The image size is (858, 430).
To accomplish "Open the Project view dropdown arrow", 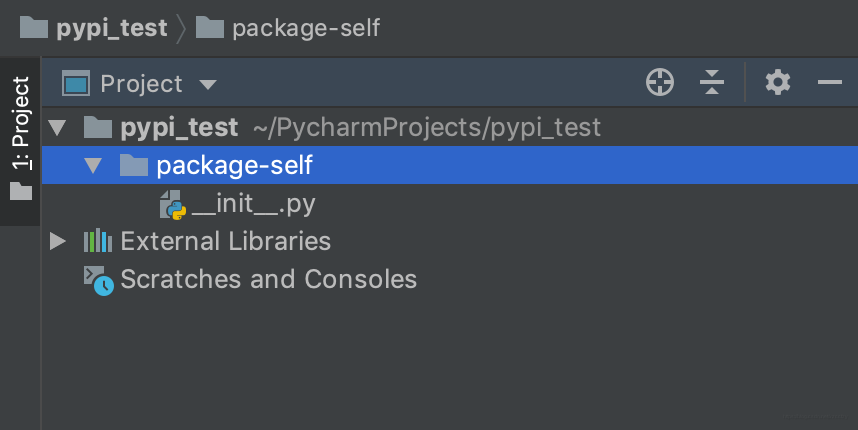I will [208, 85].
